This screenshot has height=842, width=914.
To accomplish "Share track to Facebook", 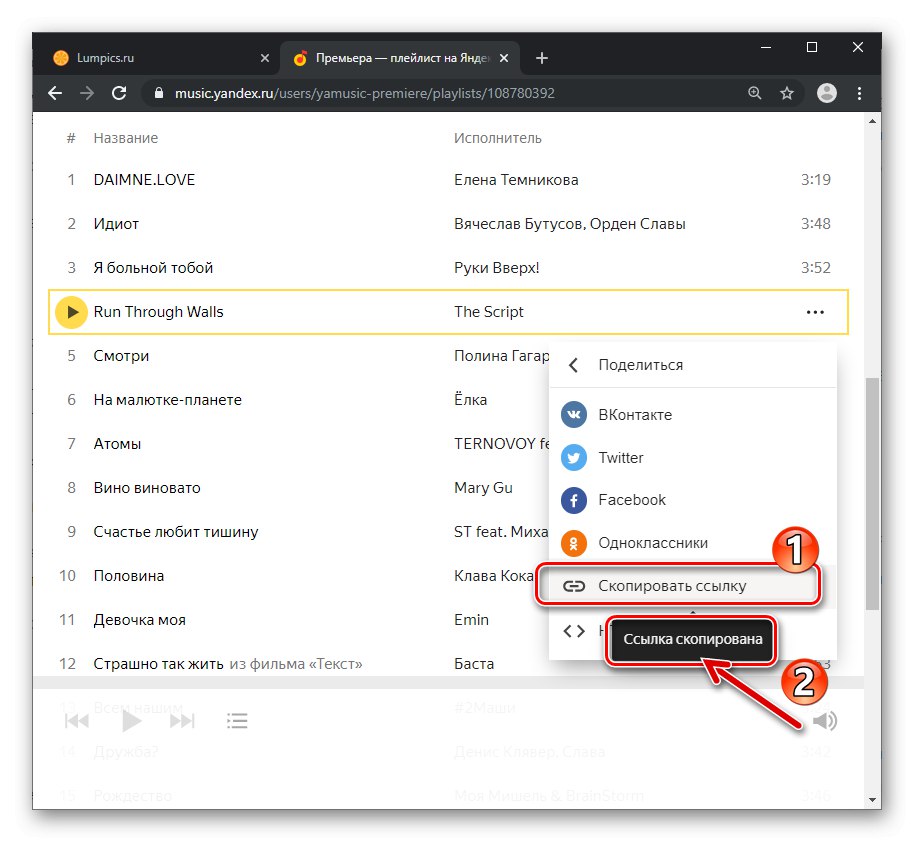I will pos(692,500).
